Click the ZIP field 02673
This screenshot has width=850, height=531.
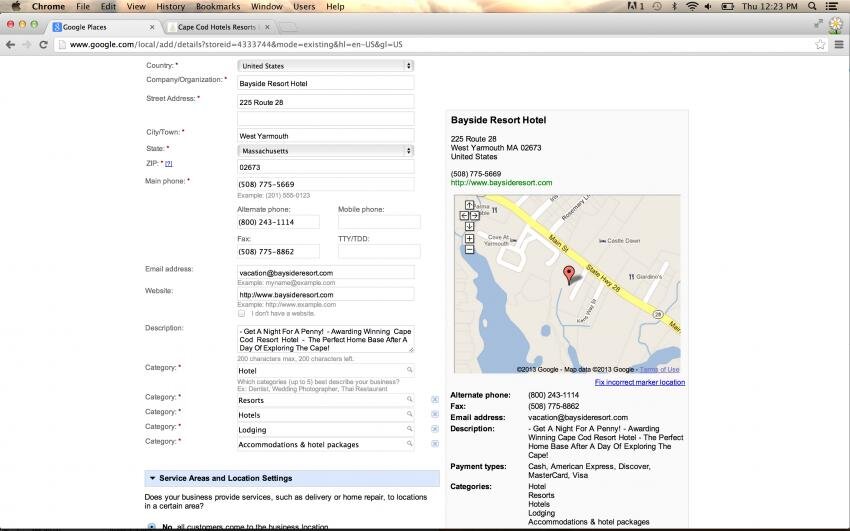pos(325,167)
